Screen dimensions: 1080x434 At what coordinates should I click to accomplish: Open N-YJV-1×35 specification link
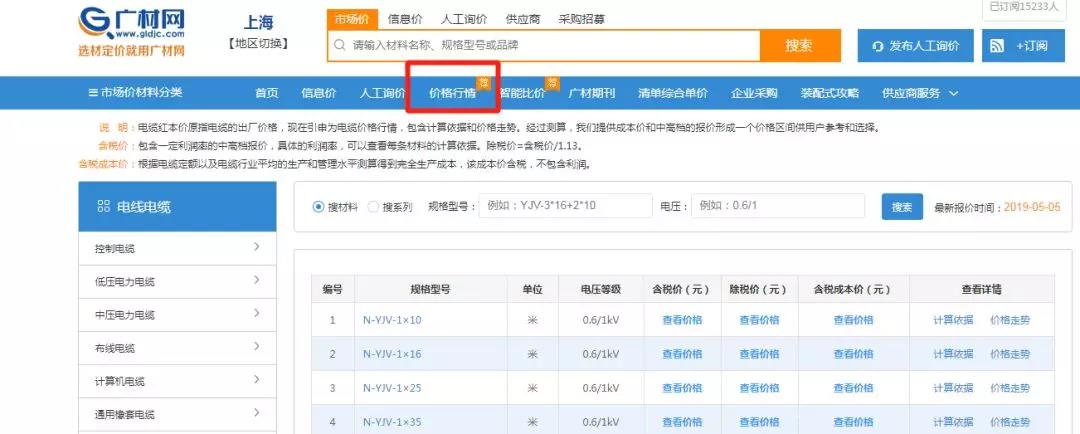click(x=392, y=422)
